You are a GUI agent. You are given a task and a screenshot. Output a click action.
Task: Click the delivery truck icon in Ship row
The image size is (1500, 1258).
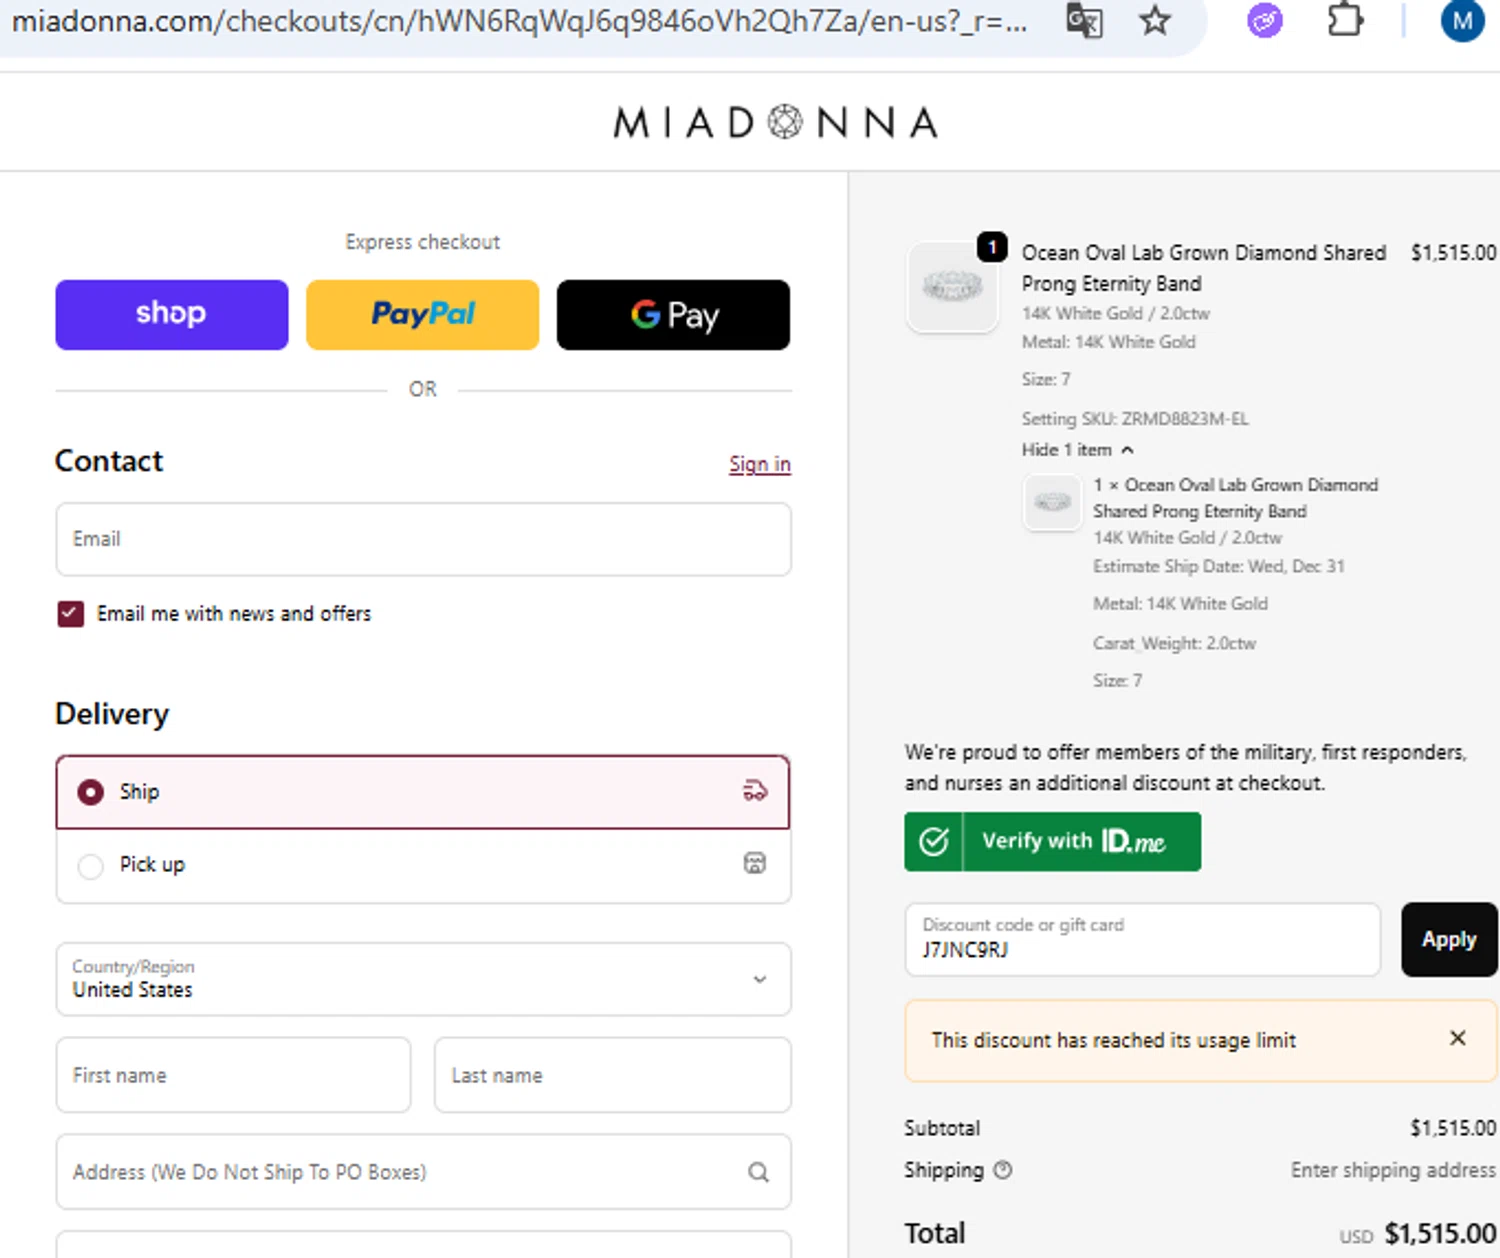[x=755, y=791]
